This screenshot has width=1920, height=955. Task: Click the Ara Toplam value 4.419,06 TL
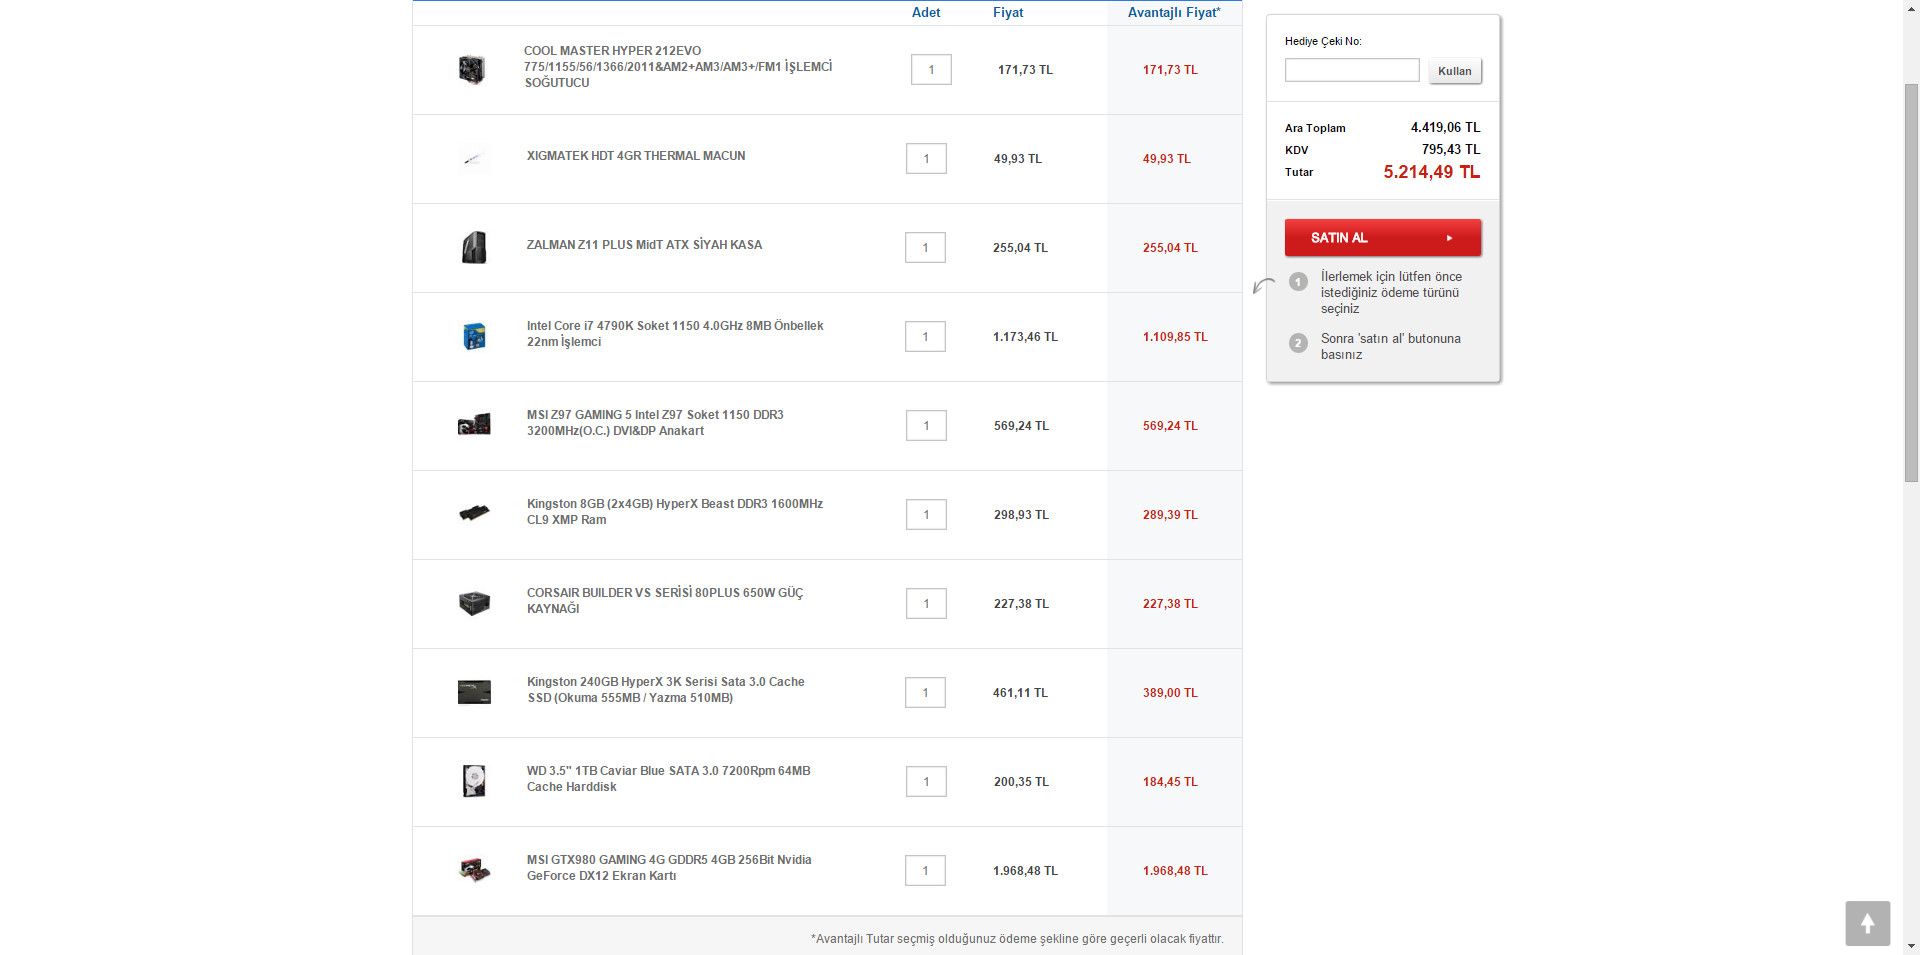1445,127
